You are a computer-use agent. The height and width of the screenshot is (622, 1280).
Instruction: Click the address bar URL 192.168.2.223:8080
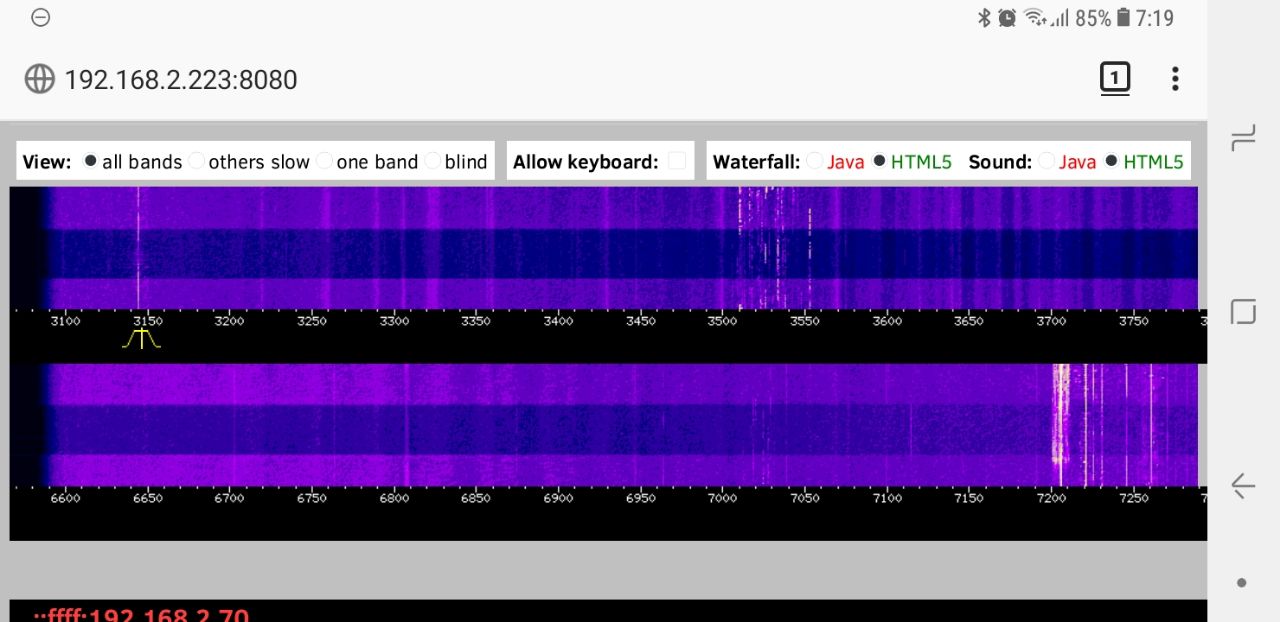coord(181,80)
